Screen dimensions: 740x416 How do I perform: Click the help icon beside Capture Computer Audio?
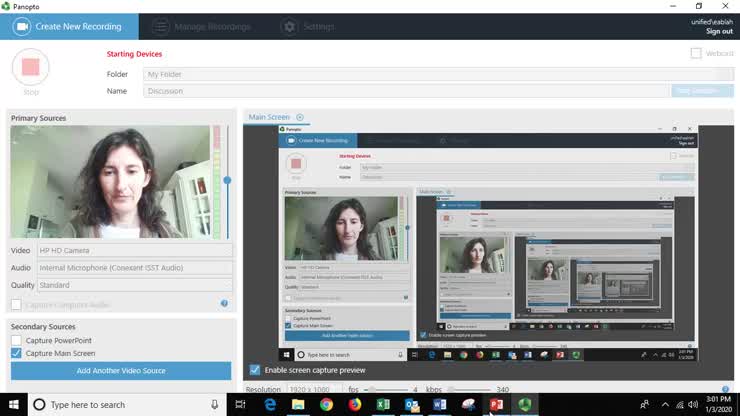click(x=224, y=303)
